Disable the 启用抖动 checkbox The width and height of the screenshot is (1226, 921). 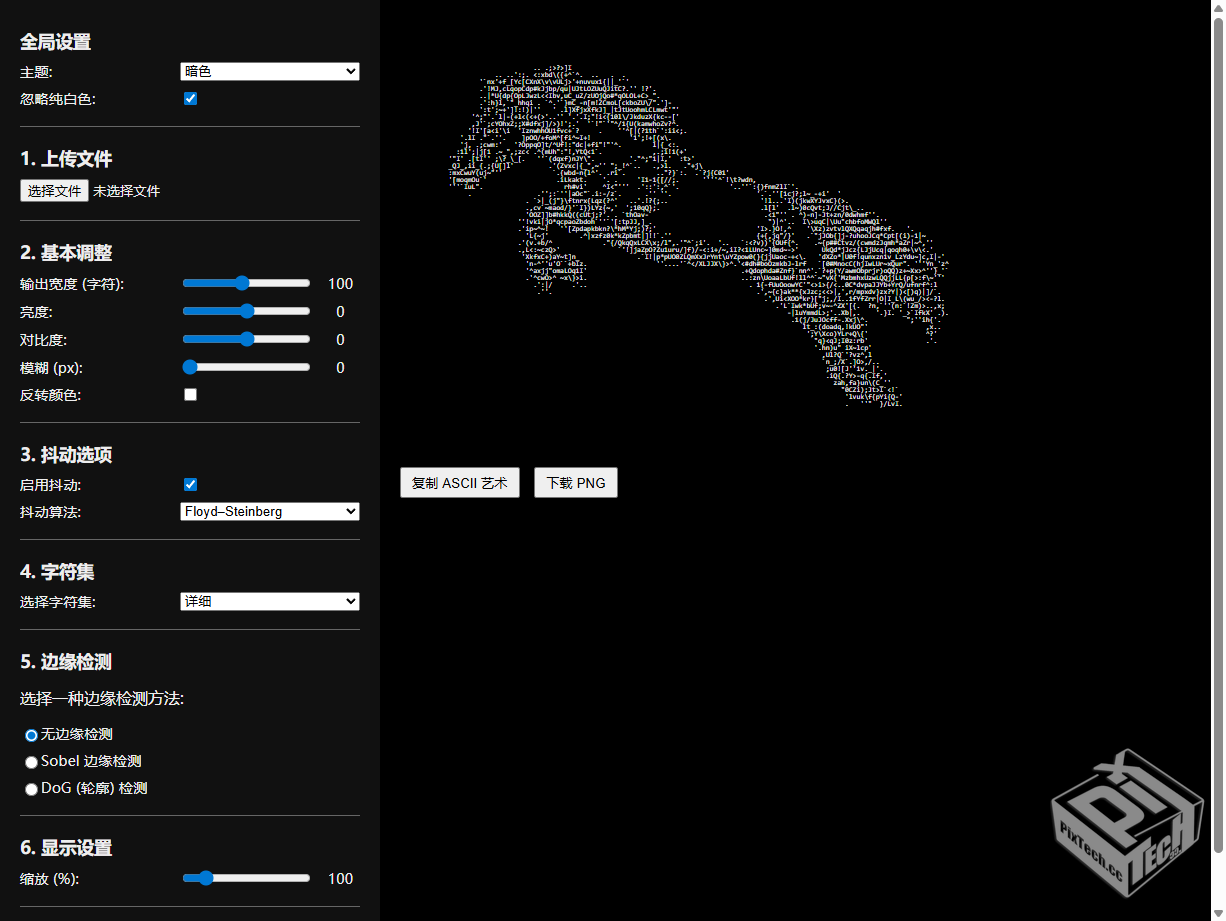point(190,485)
